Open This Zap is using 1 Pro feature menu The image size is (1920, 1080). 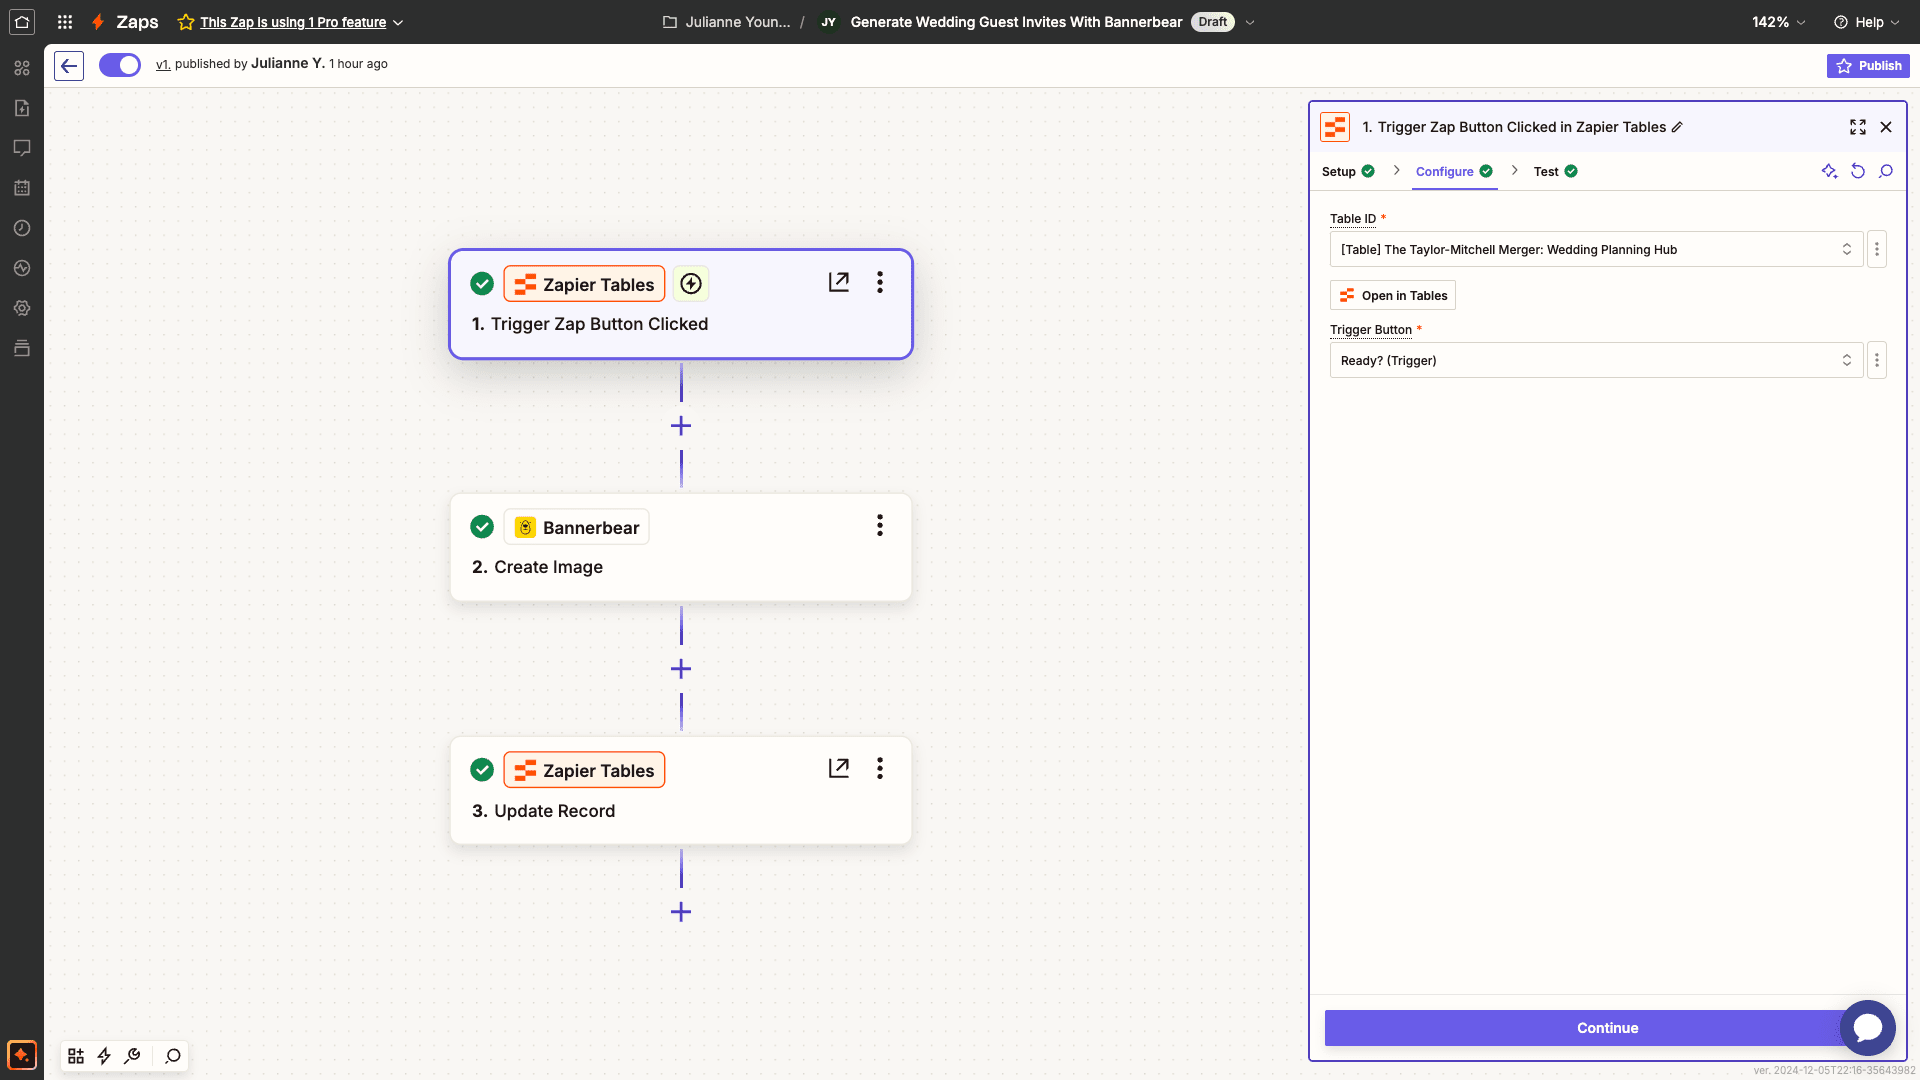coord(290,22)
